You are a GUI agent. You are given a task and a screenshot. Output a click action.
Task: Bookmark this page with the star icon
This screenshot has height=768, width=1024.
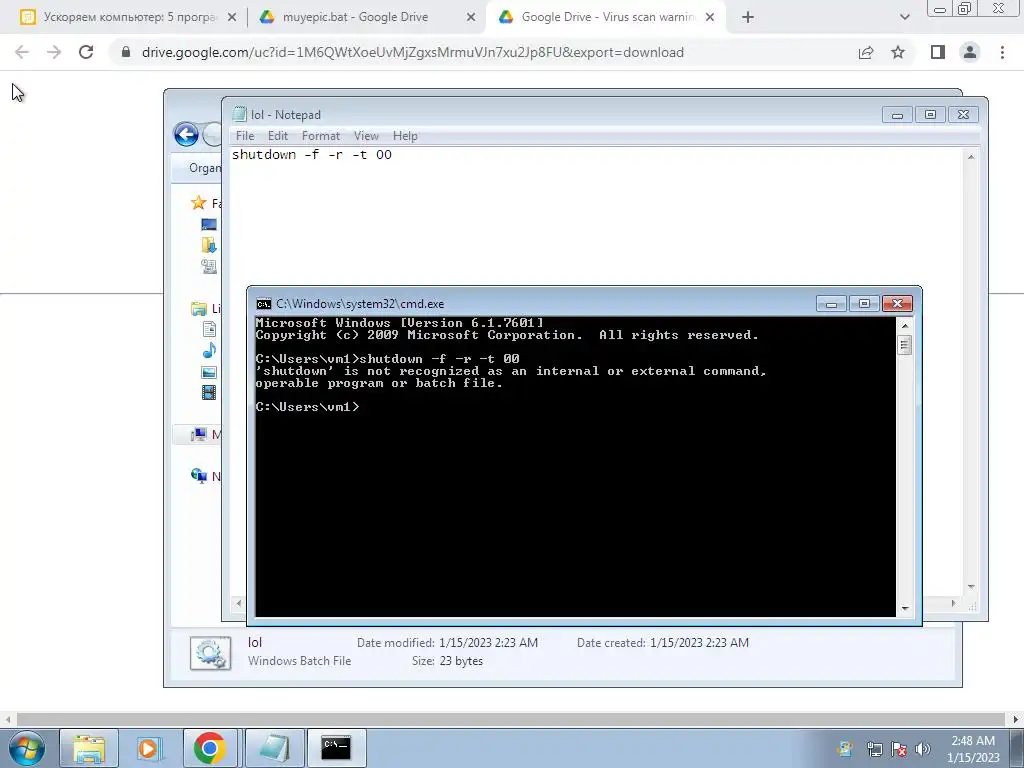coord(898,52)
